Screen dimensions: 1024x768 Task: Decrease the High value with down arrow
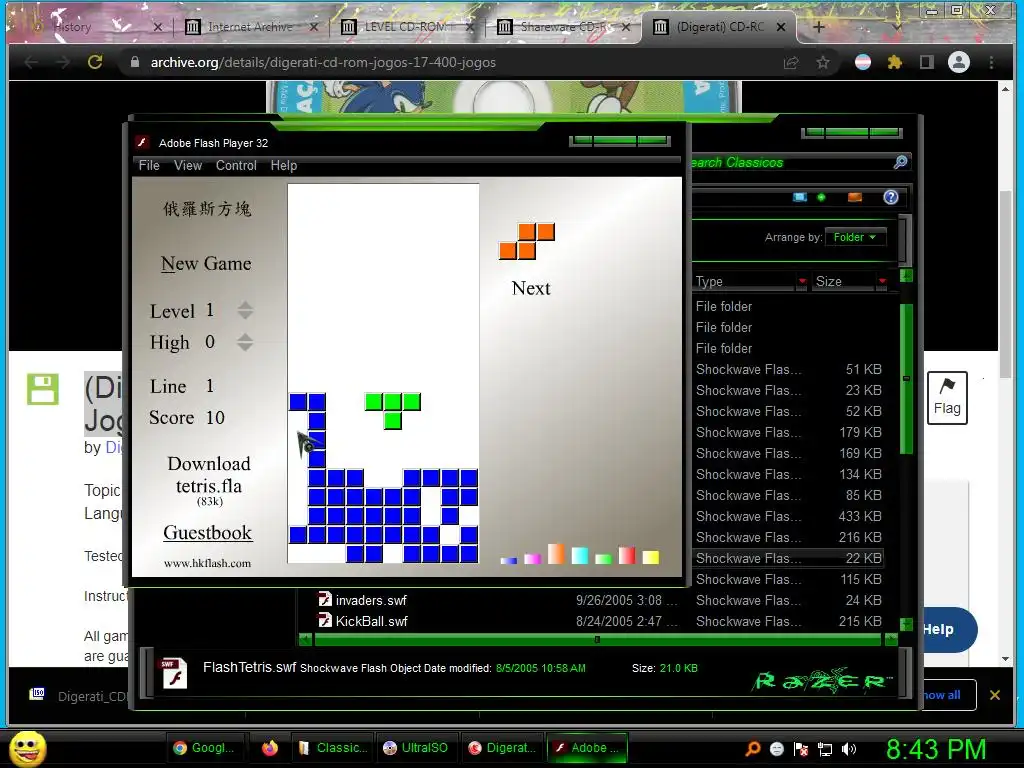245,347
